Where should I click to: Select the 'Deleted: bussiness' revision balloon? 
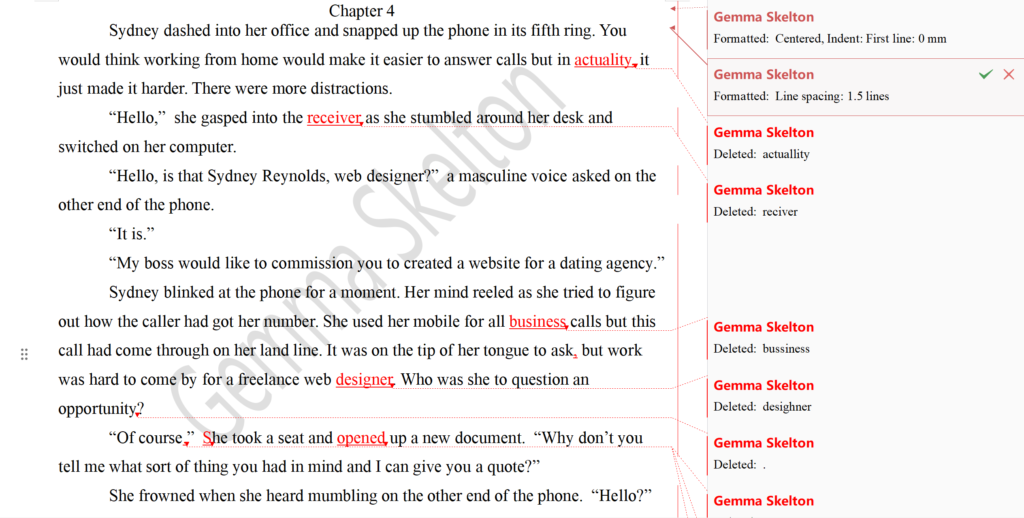[865, 338]
